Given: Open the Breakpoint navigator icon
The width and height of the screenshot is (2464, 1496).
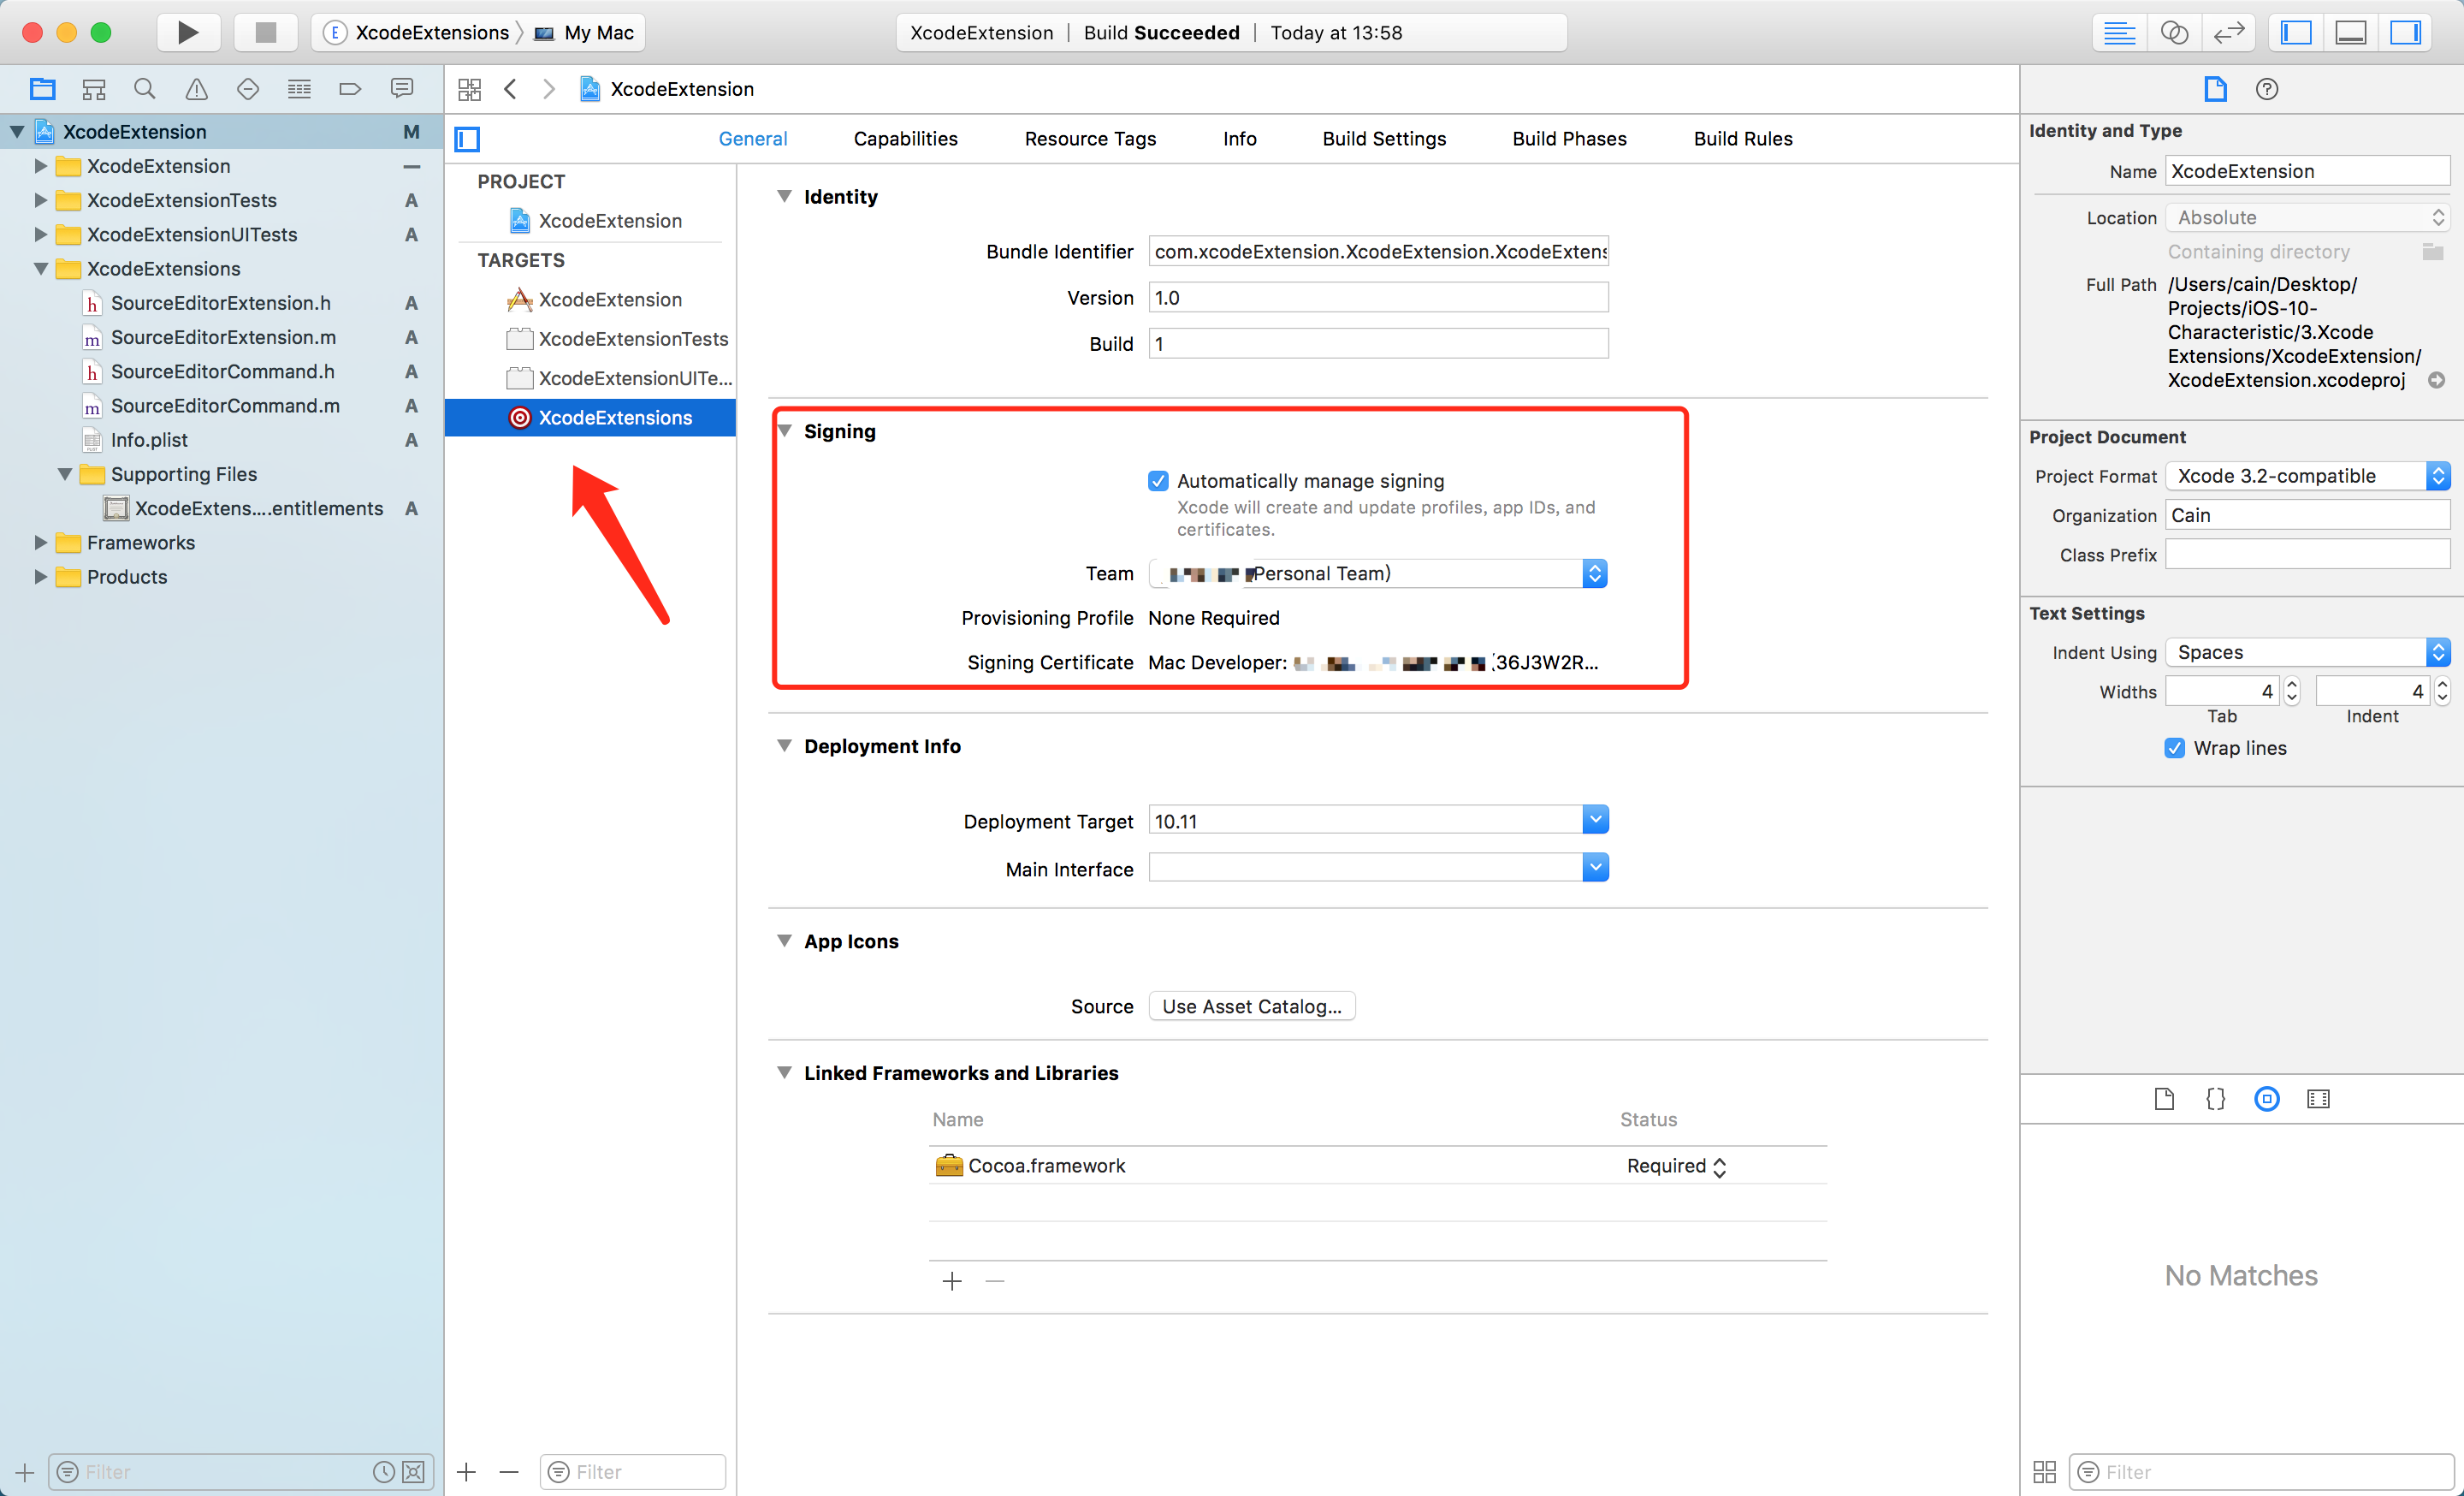Looking at the screenshot, I should 350,89.
